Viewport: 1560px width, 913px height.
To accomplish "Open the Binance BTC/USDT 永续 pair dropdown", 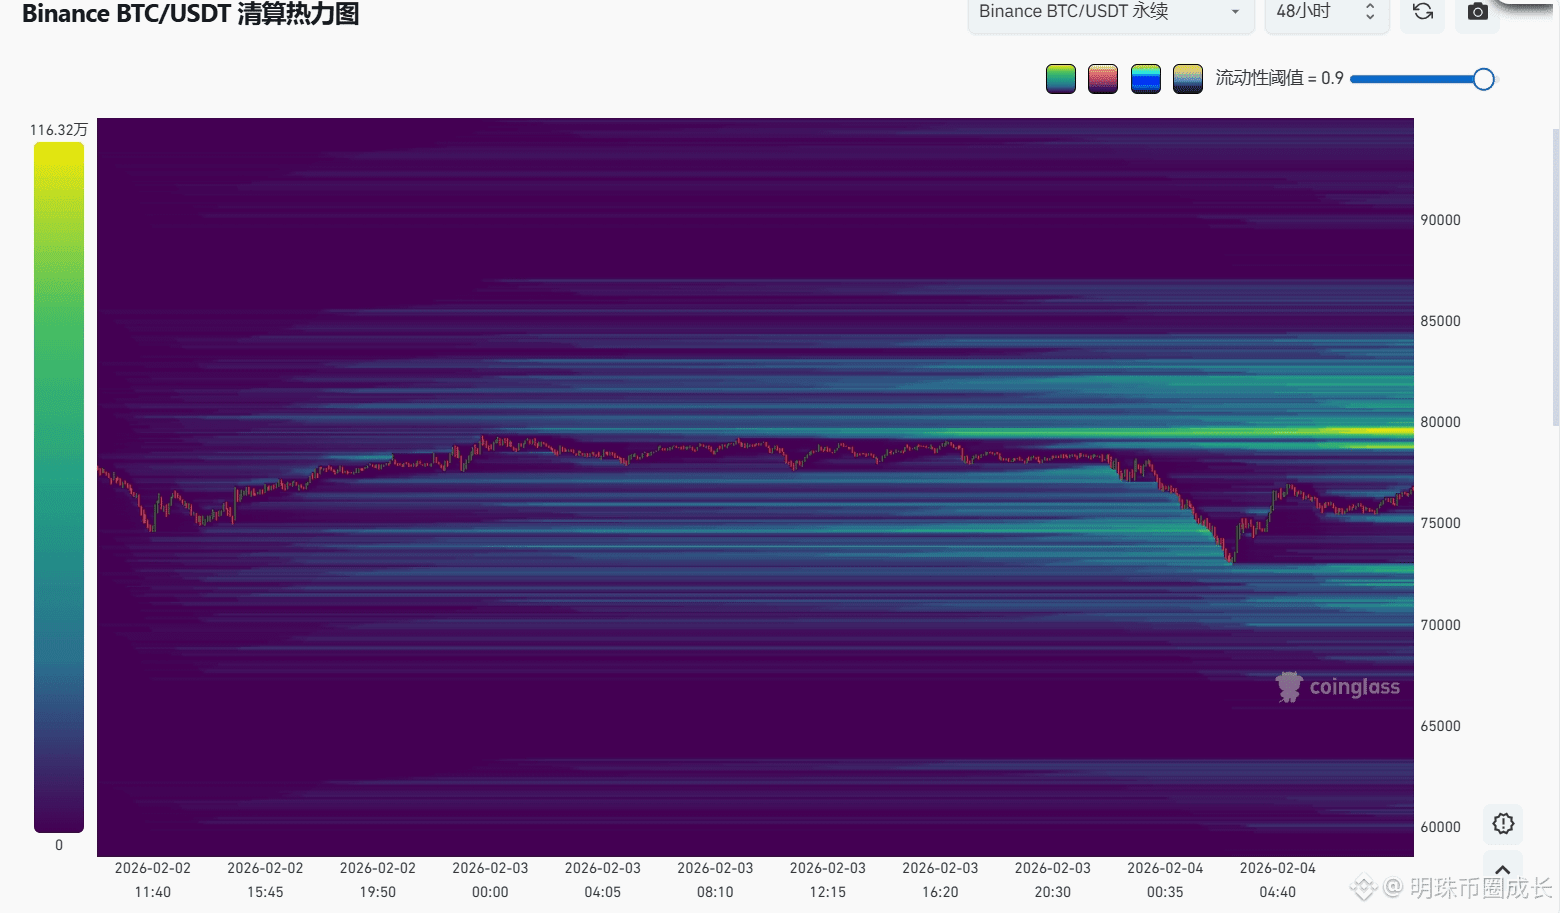I will click(1110, 12).
